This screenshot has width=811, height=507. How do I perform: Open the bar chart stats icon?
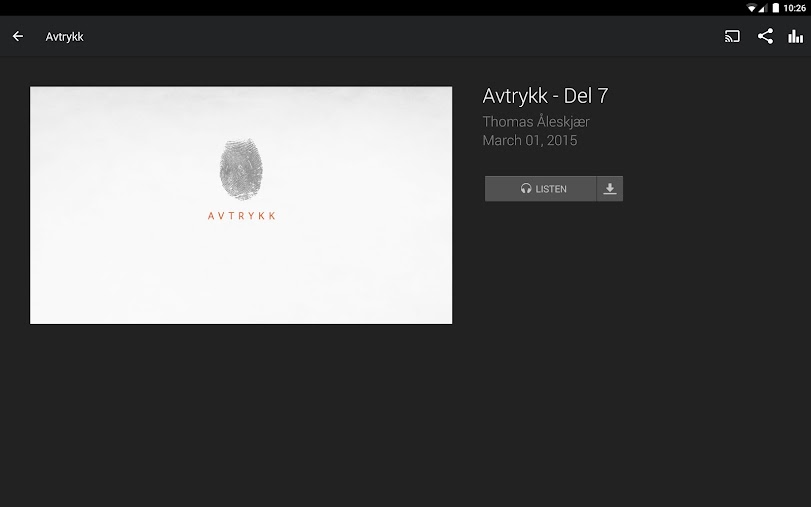click(795, 36)
